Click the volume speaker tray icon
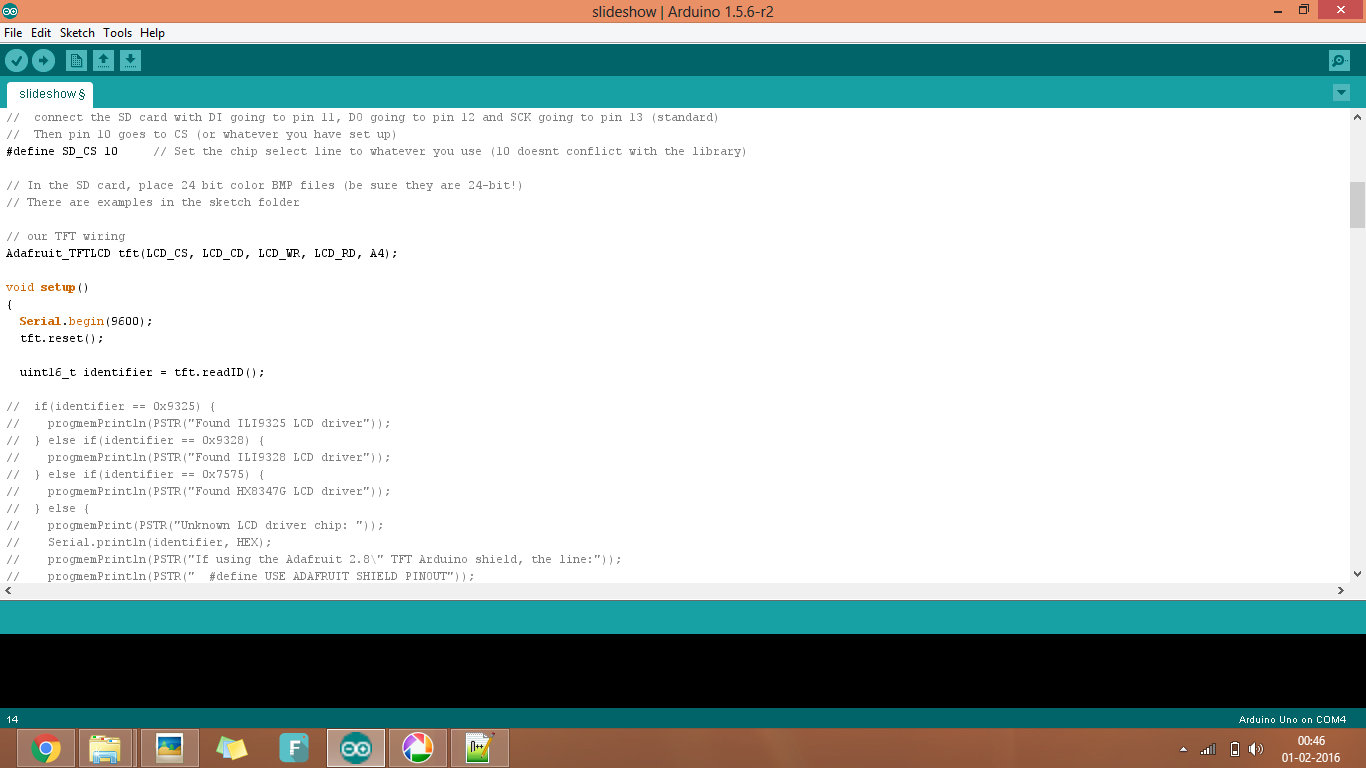 pos(1256,749)
